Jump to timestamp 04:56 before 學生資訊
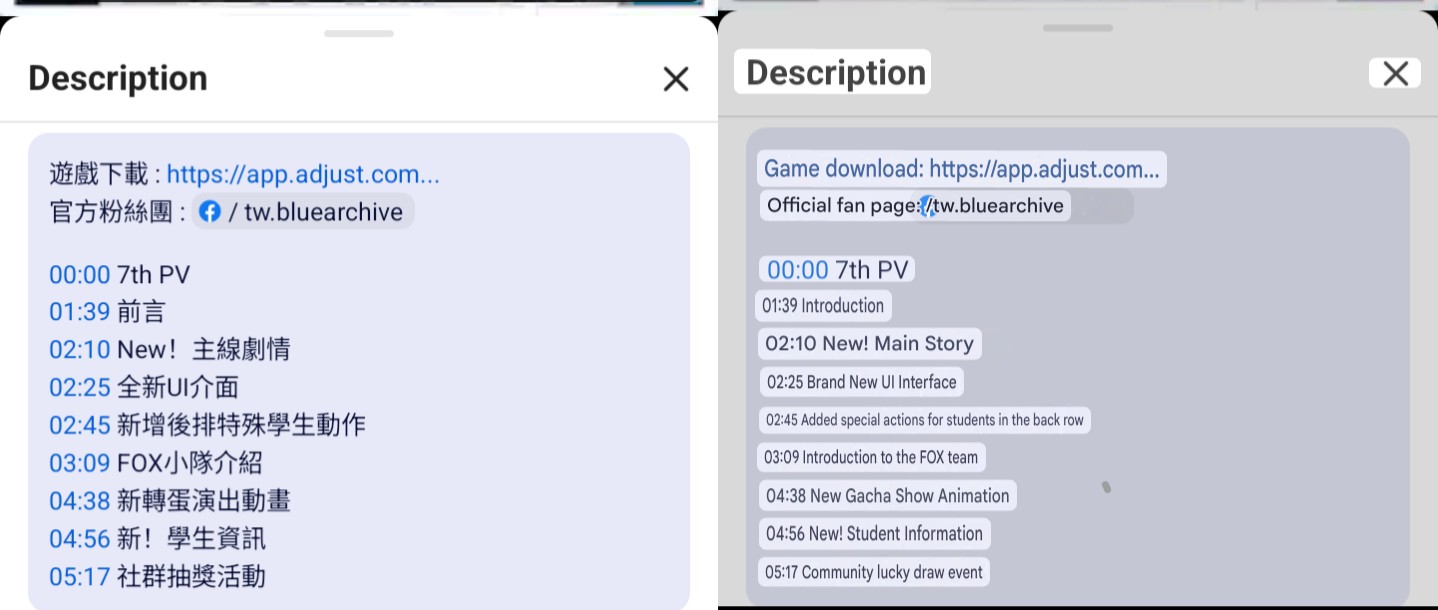 (79, 539)
